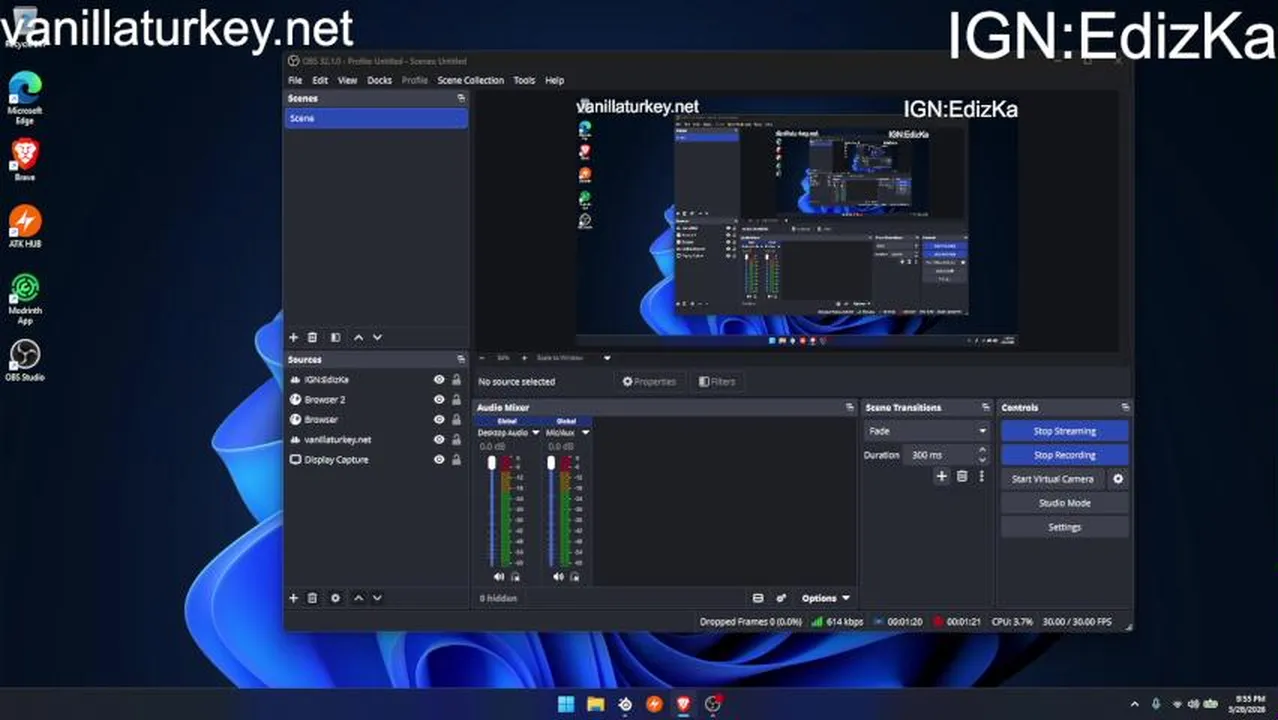Pop out the Audio Mixer dock
Screen dimensions: 1278x720
(850, 407)
